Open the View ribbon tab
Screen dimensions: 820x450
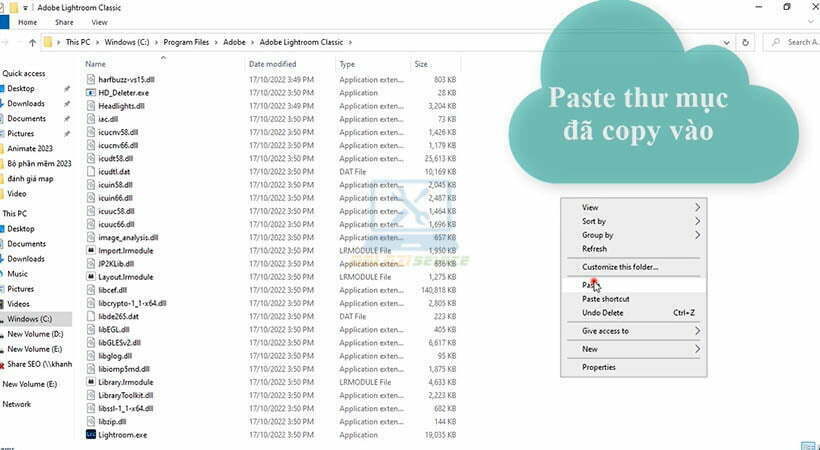click(99, 22)
